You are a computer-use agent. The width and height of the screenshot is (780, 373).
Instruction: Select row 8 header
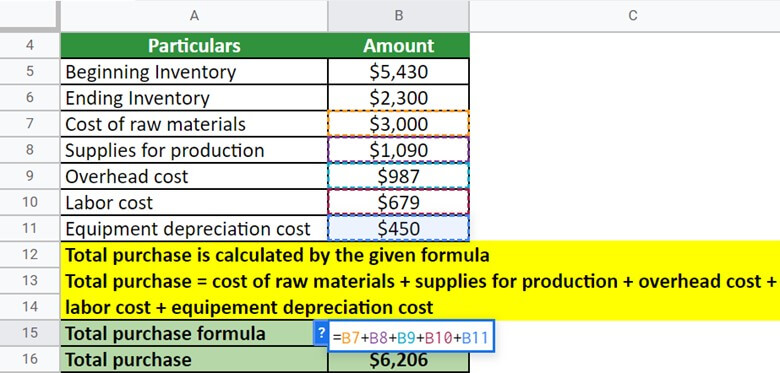[x=30, y=150]
